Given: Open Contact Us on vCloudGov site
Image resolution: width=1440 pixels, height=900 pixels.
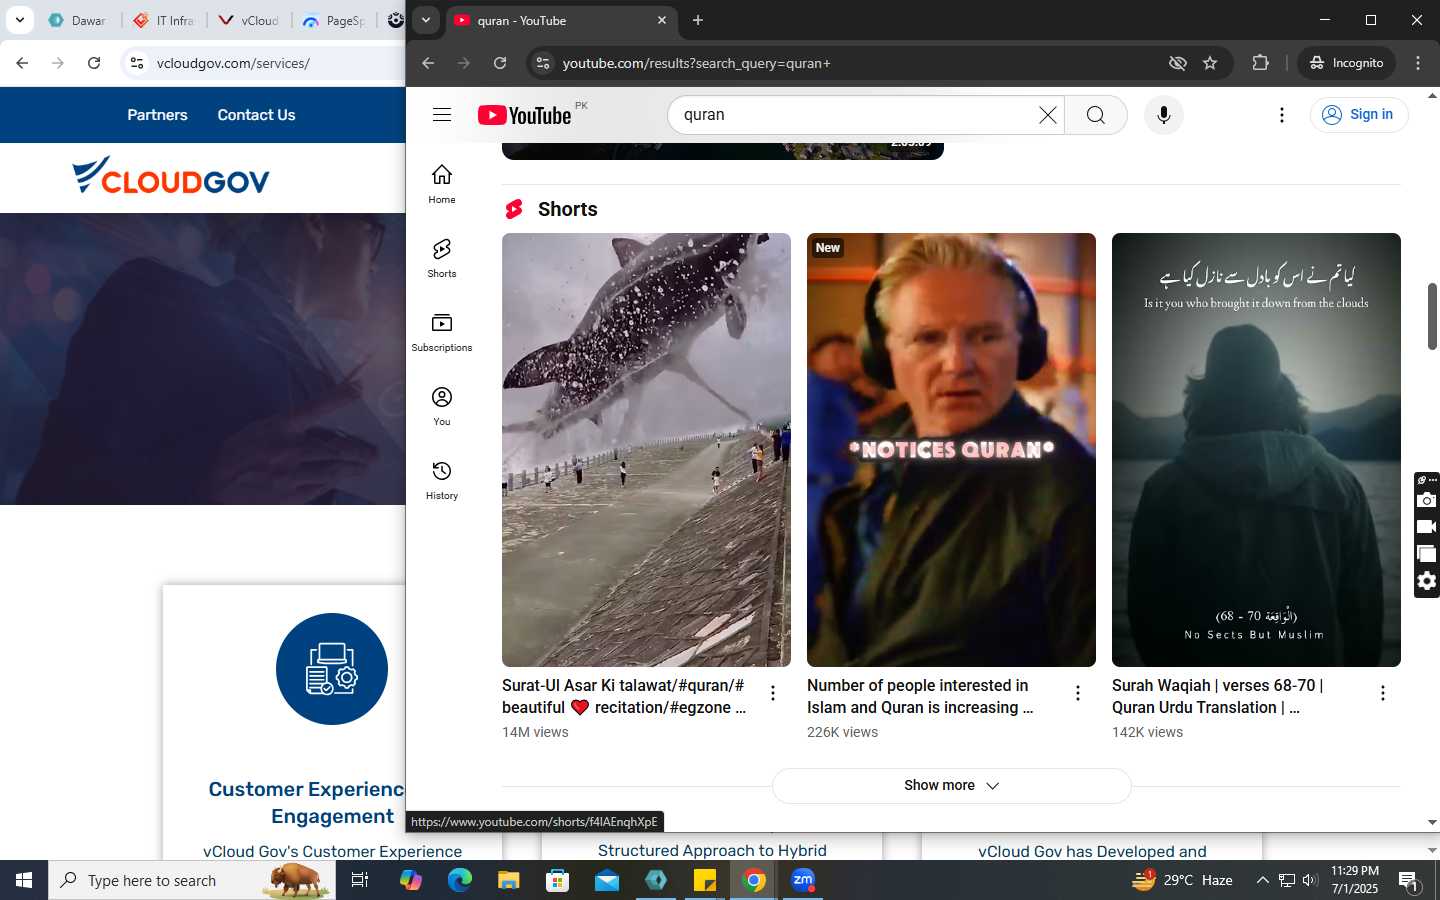Looking at the screenshot, I should 256,115.
